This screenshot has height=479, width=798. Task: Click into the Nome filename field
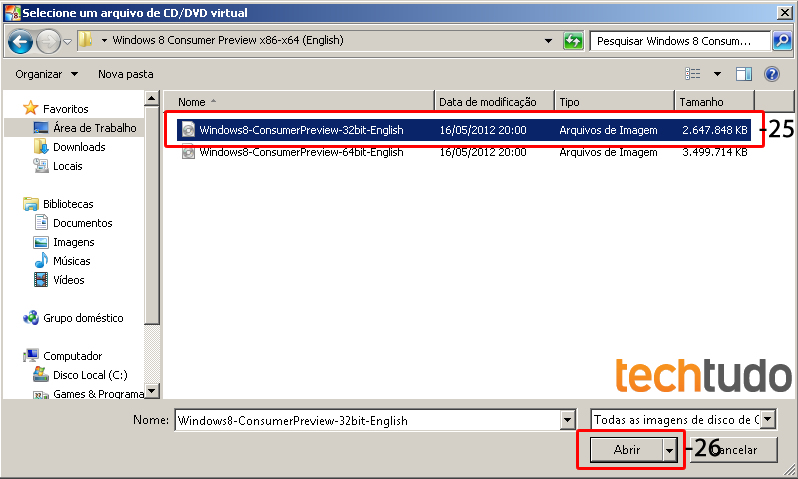click(x=367, y=420)
